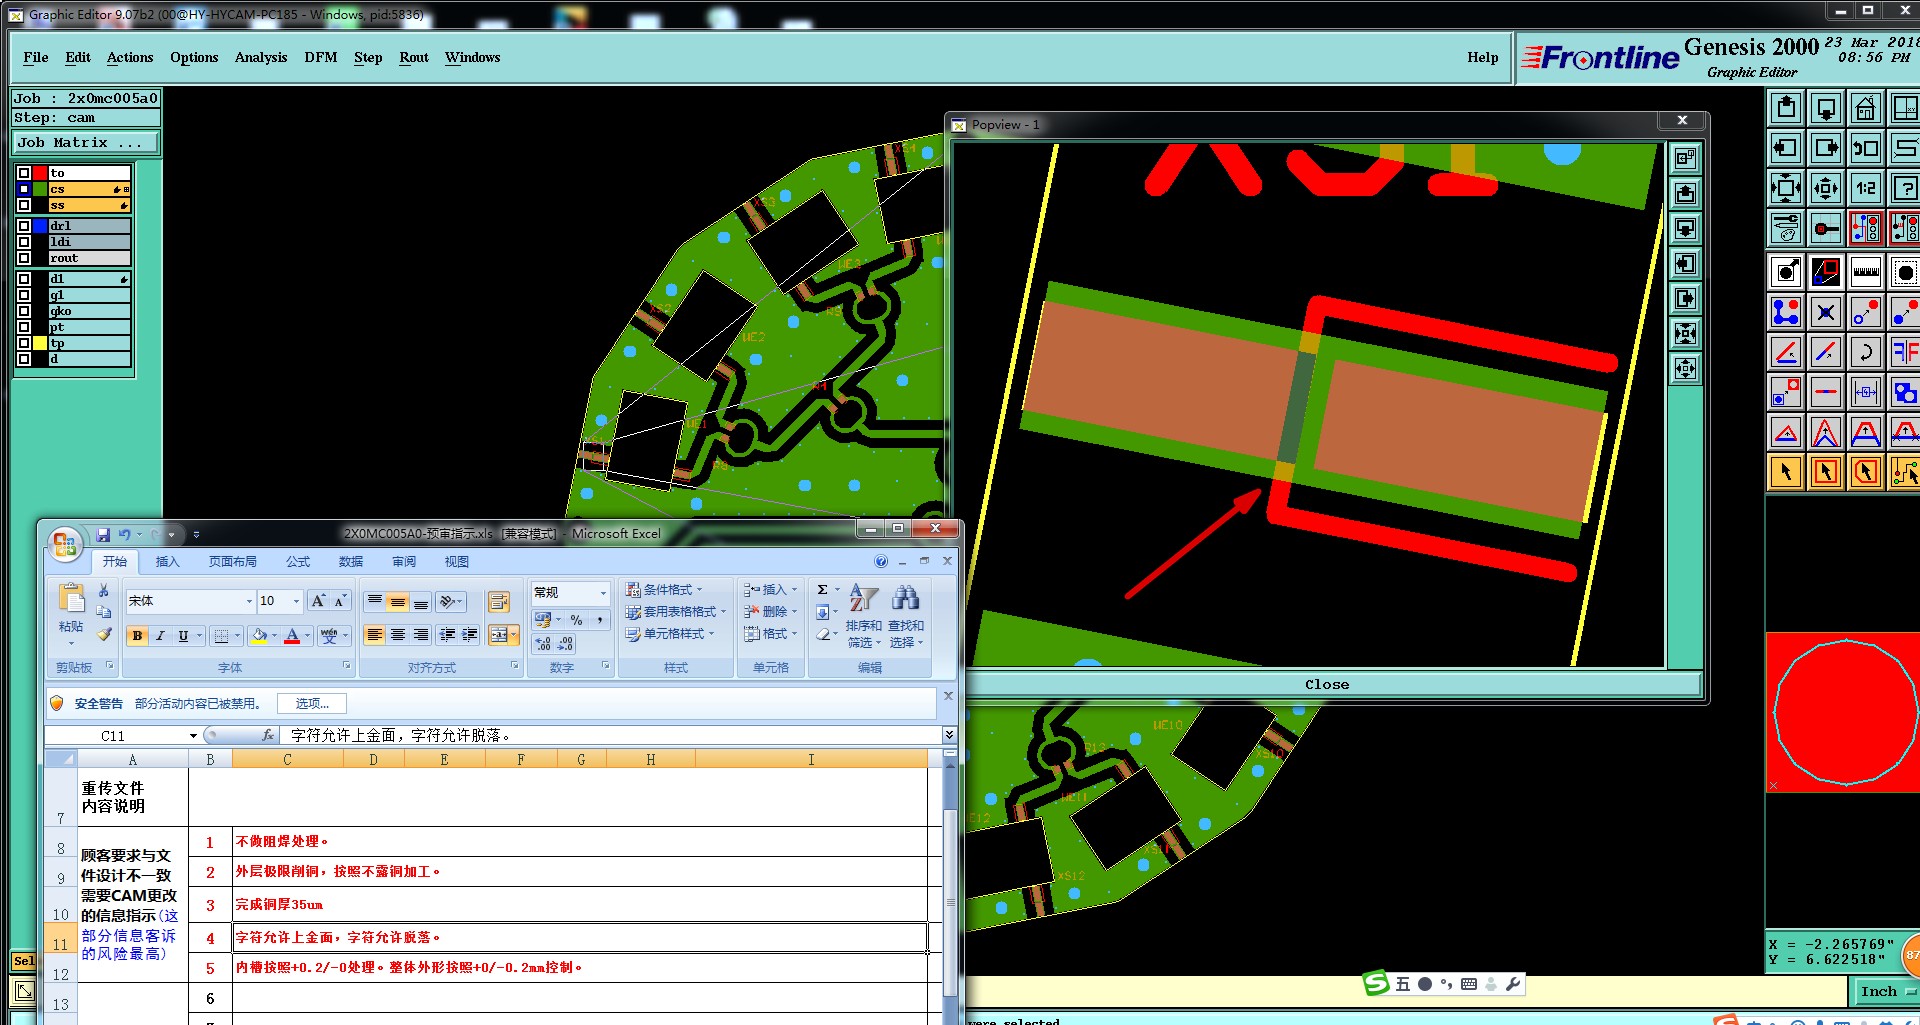Click the Excel formula bar text field
The image size is (1920, 1025).
(x=612, y=735)
